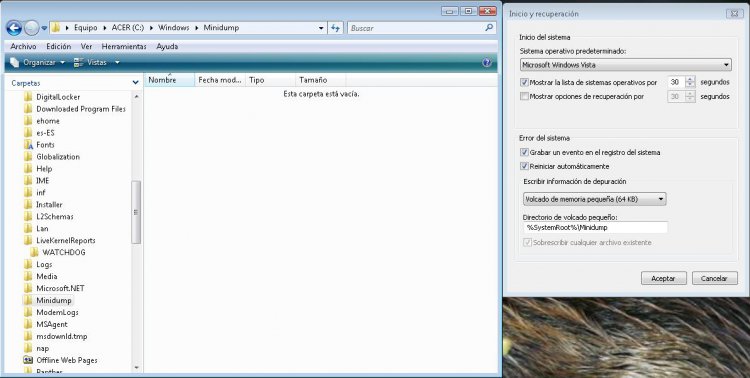
Task: Toggle Mostrar la lista de sistemas operativos
Action: click(524, 82)
